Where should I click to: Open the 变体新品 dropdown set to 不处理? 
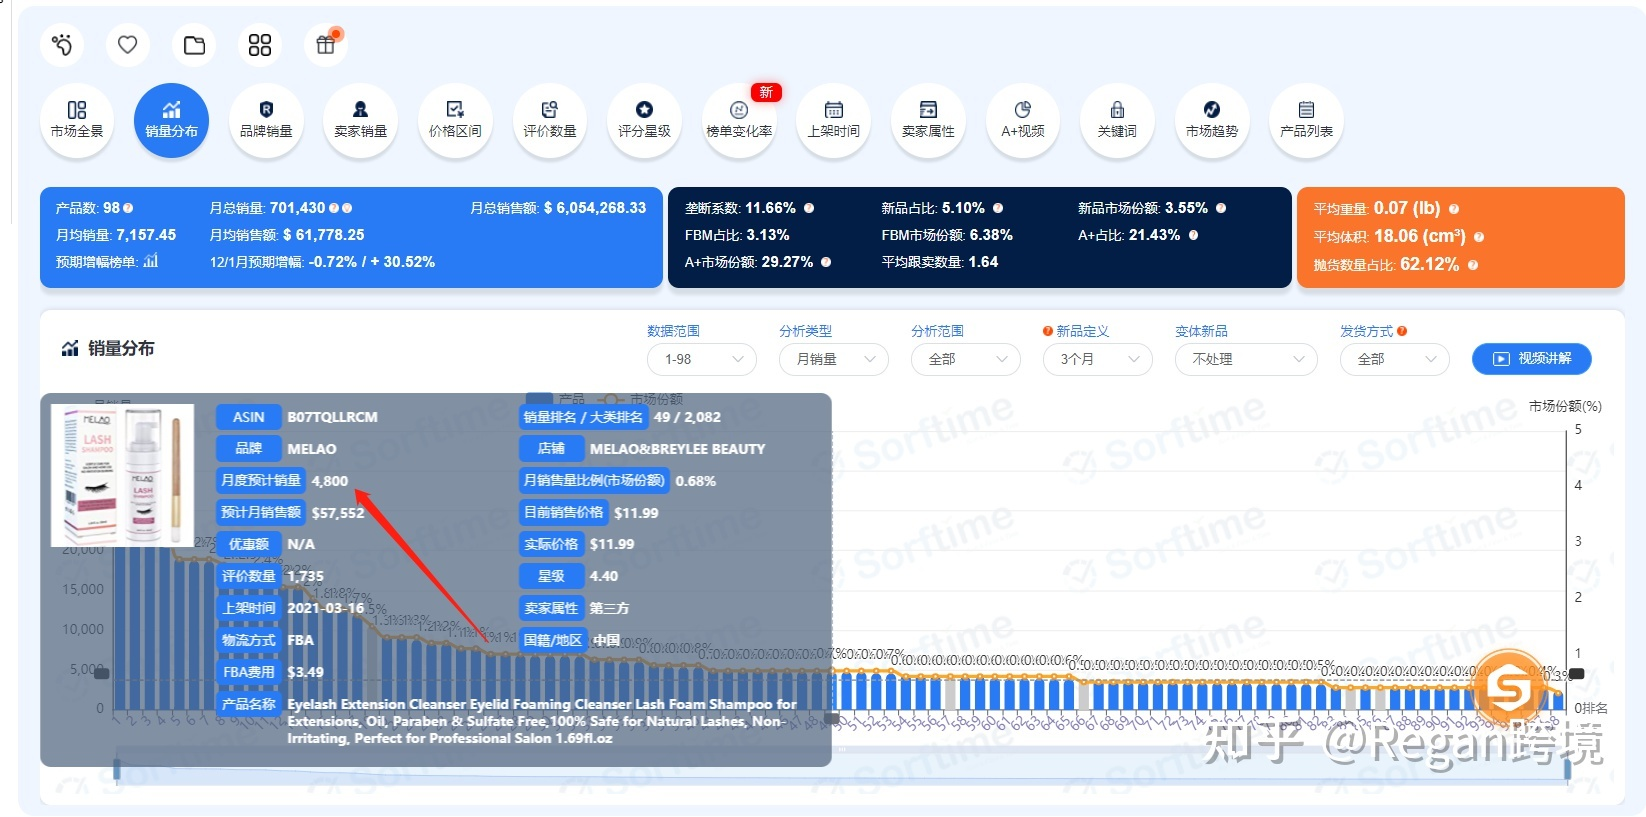[1245, 359]
